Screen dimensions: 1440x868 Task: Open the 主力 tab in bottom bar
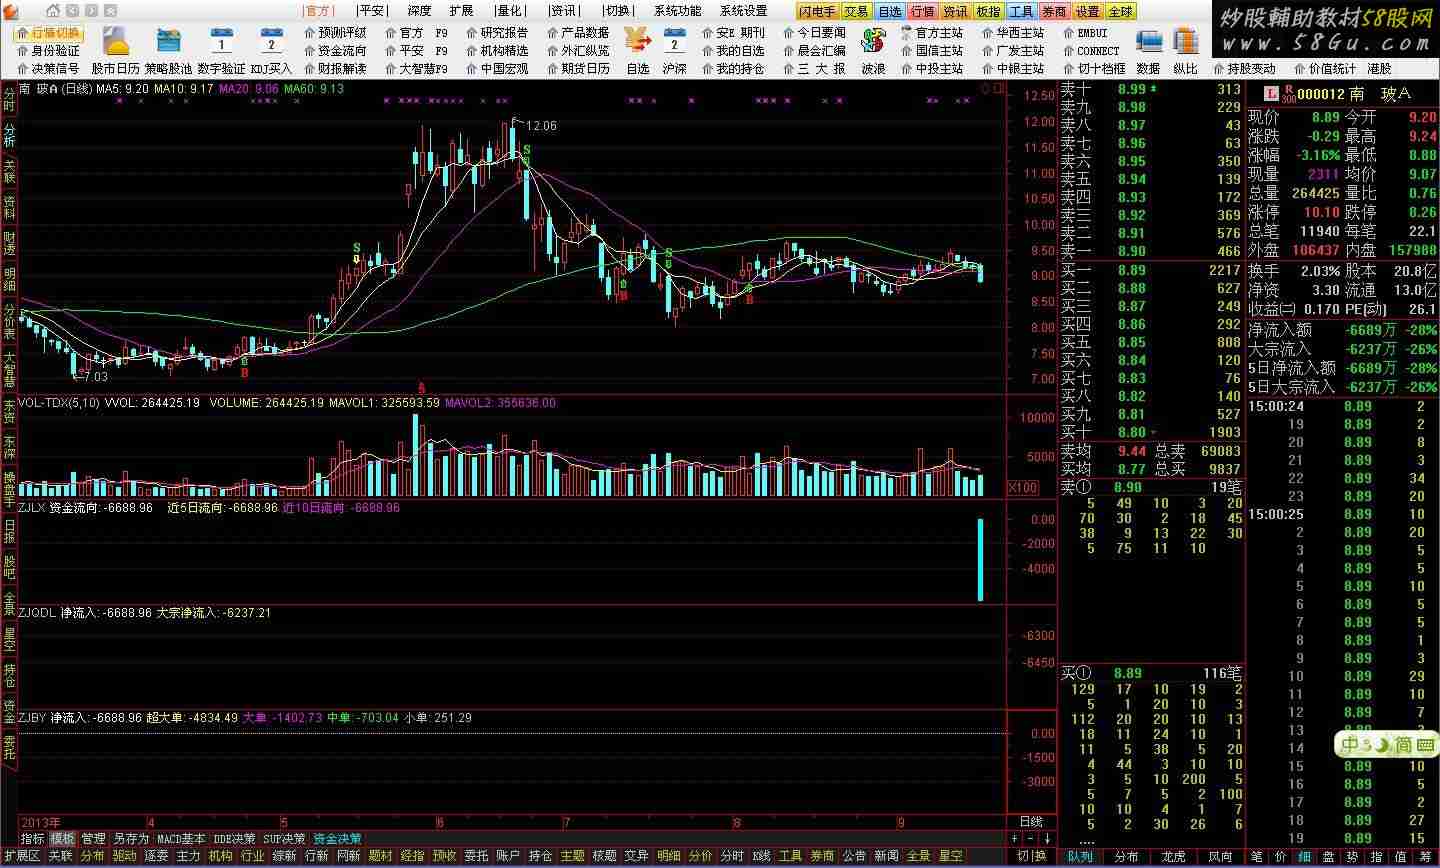[x=188, y=856]
